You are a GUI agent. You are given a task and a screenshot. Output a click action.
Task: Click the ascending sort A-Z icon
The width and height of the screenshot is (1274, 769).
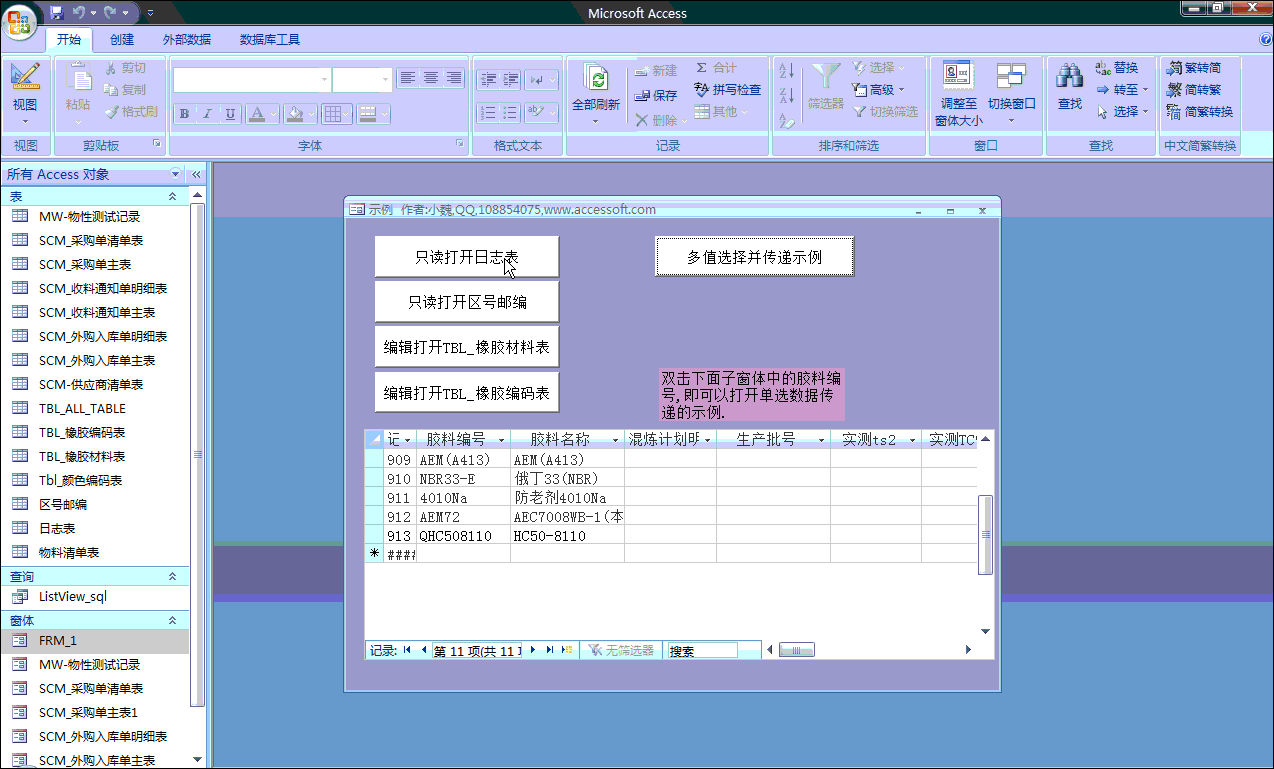786,71
